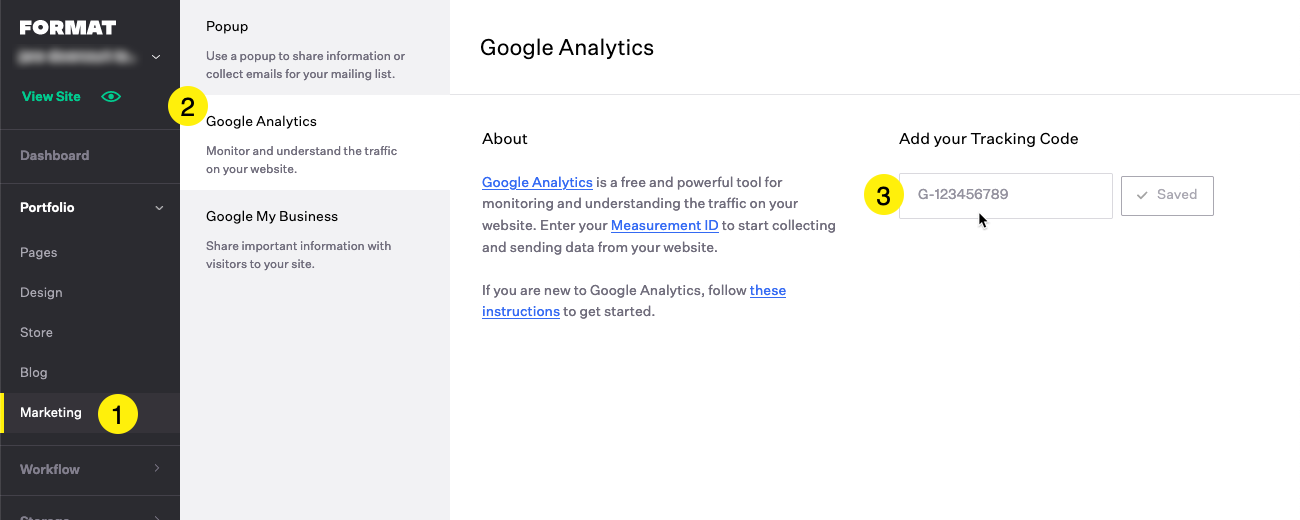Click the yellow step 2 marker
Screen dimensions: 1300x520
187,106
